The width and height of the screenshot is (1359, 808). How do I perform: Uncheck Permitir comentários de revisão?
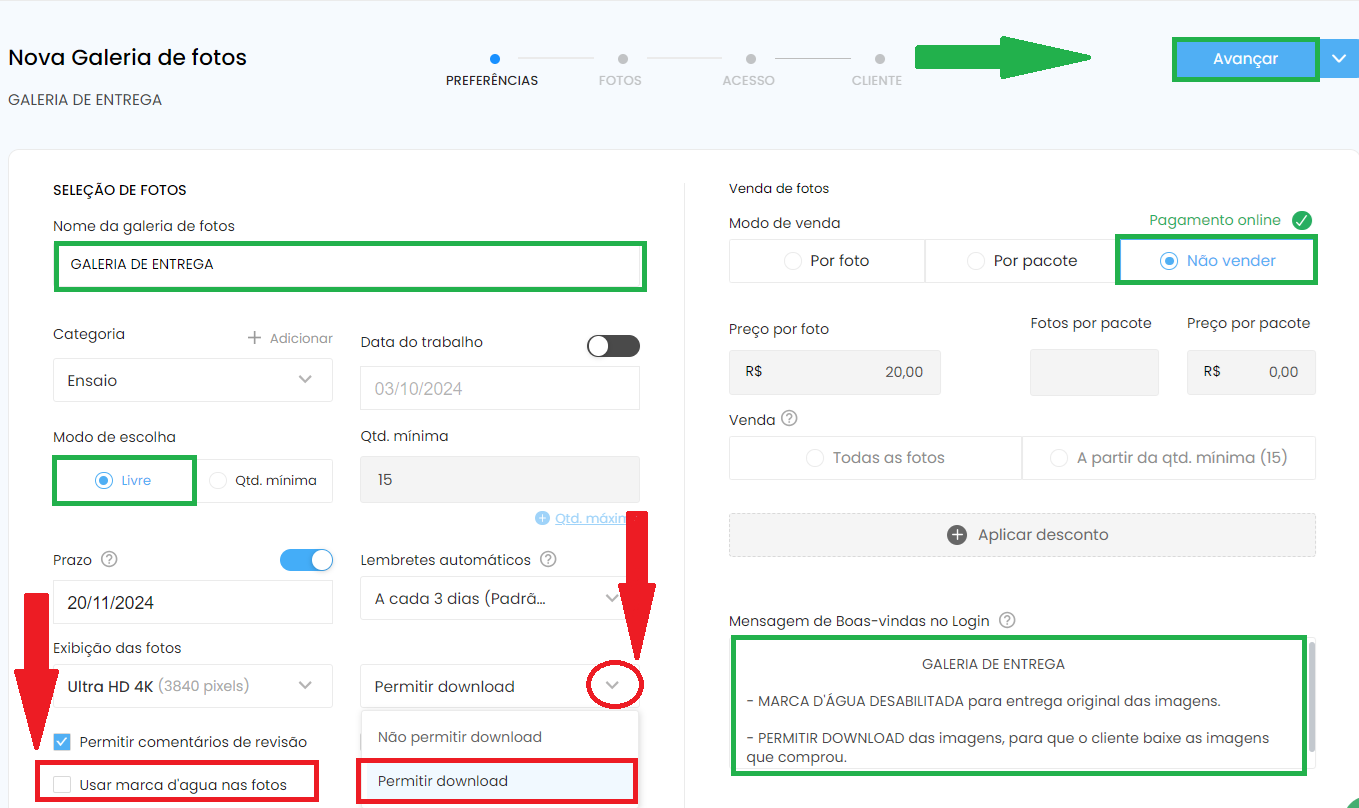point(62,742)
